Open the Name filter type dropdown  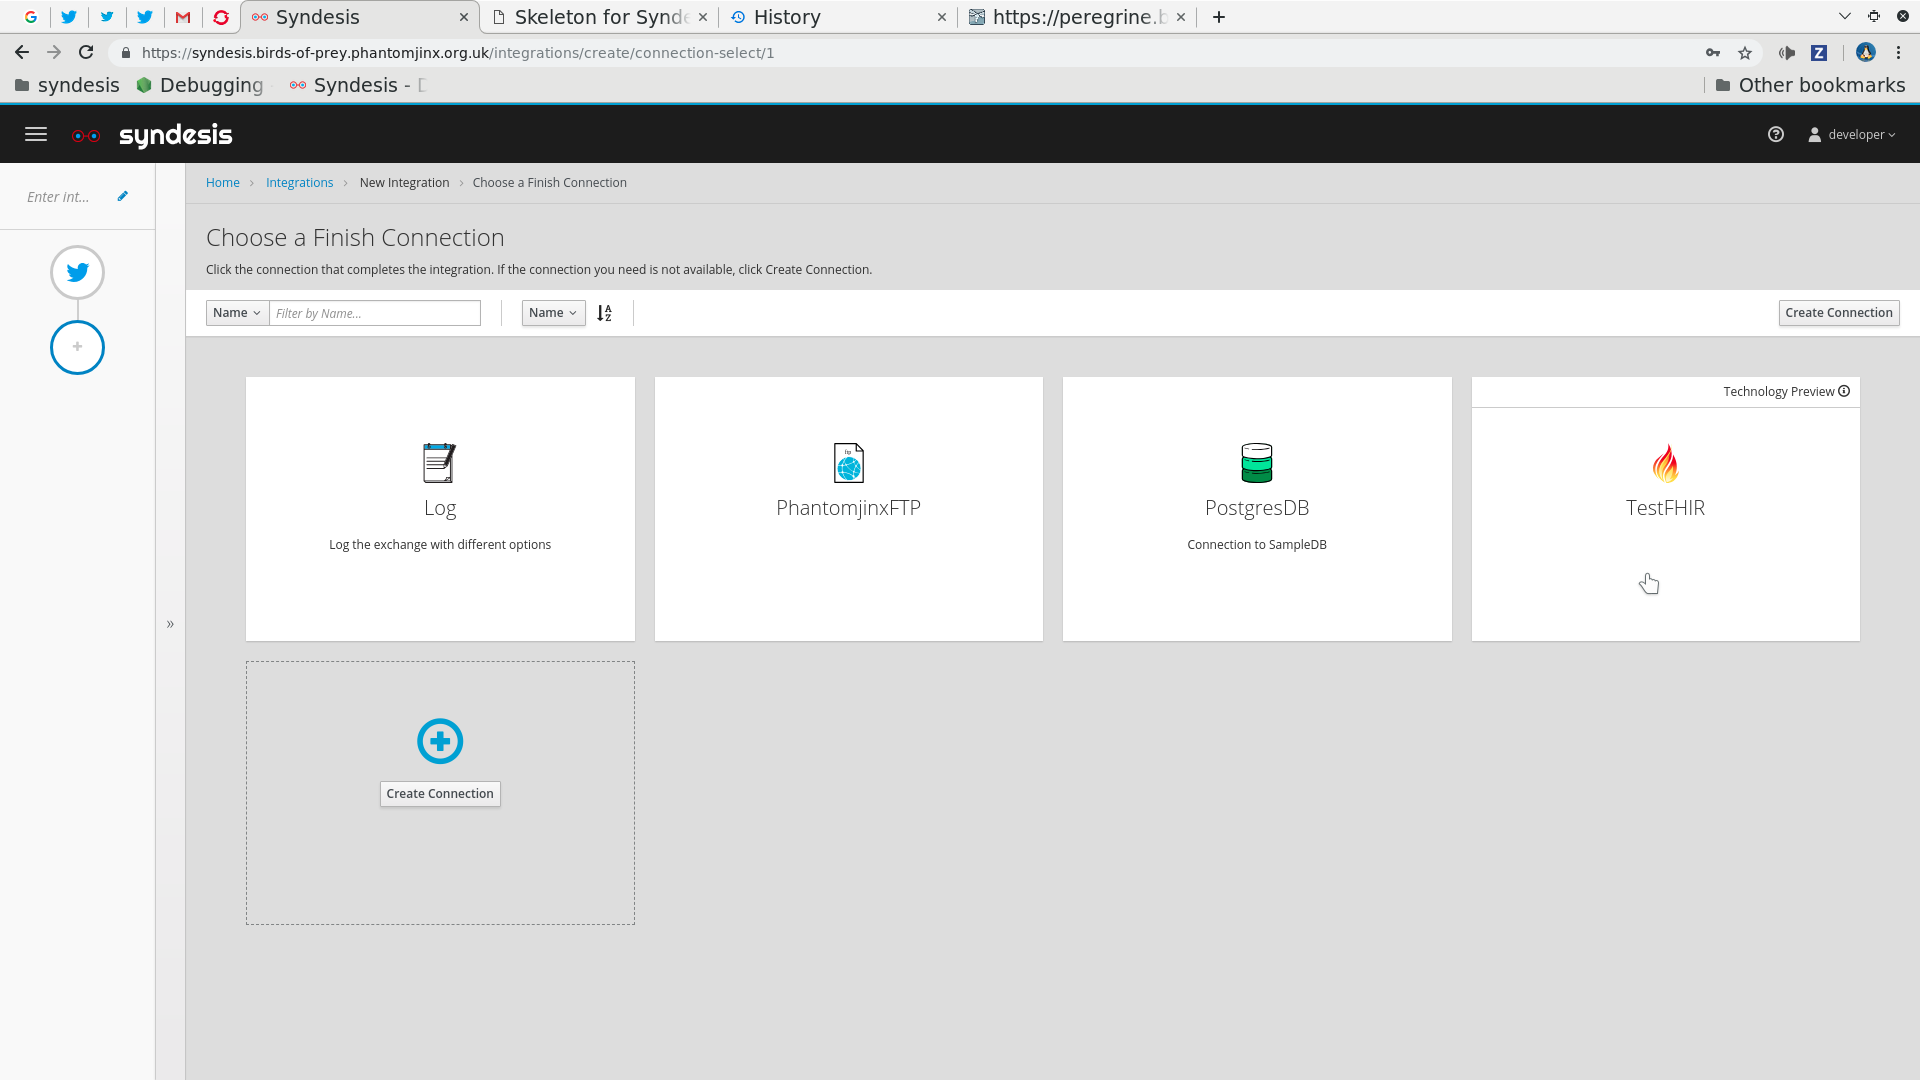point(237,313)
